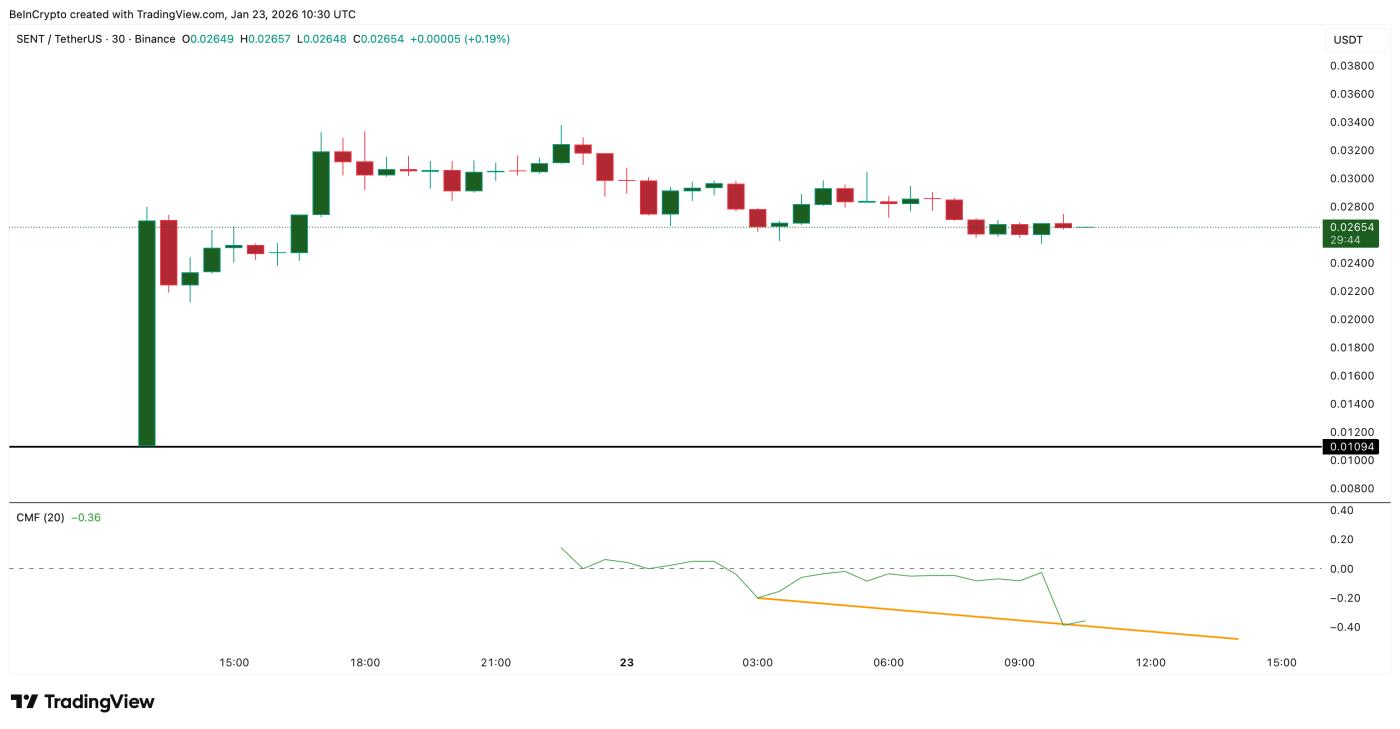
Task: Click the current price tag 0.02654
Action: click(x=1351, y=227)
